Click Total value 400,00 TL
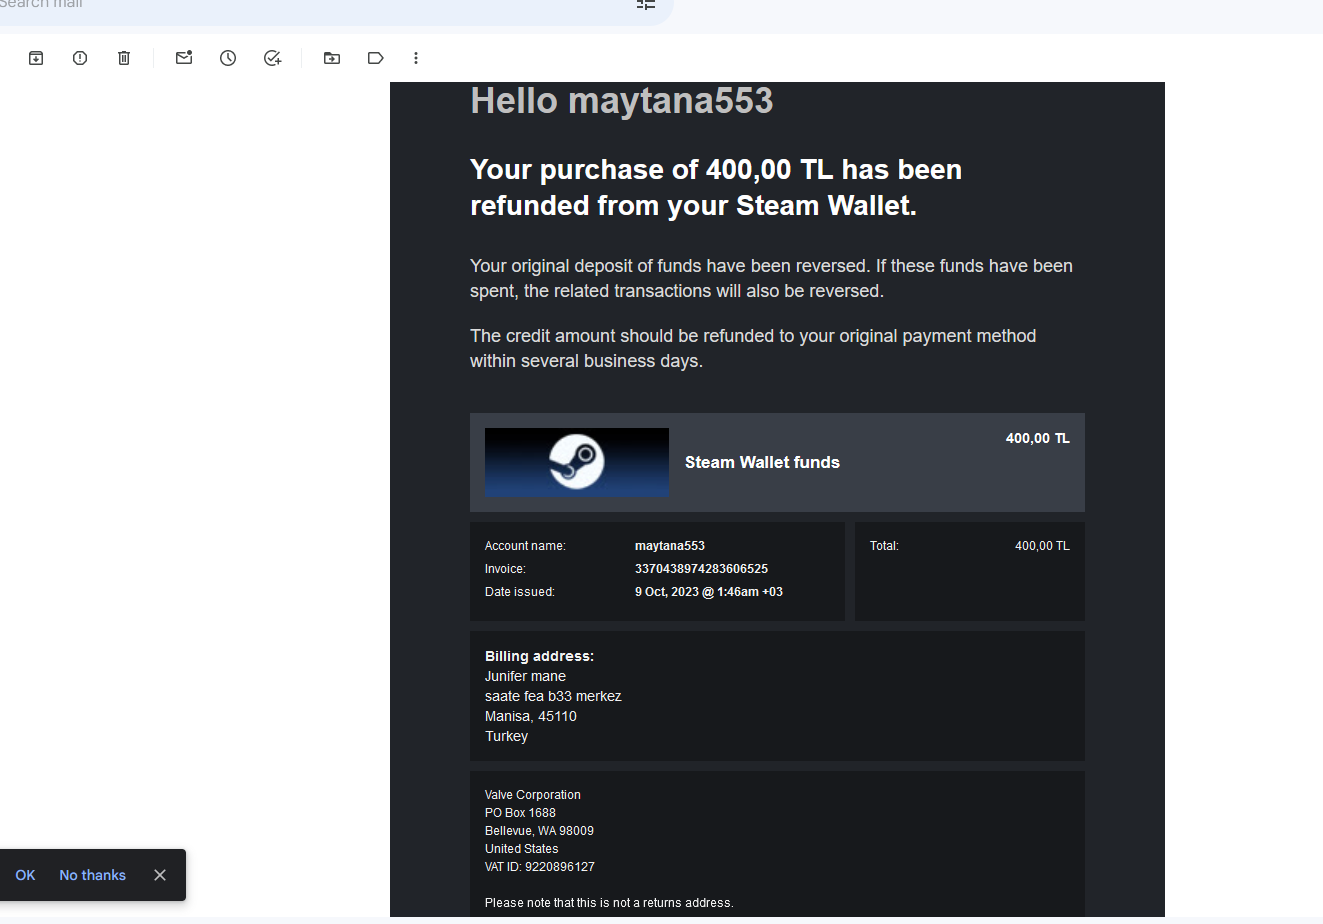Screen dimensions: 1323x924 (x=1042, y=546)
